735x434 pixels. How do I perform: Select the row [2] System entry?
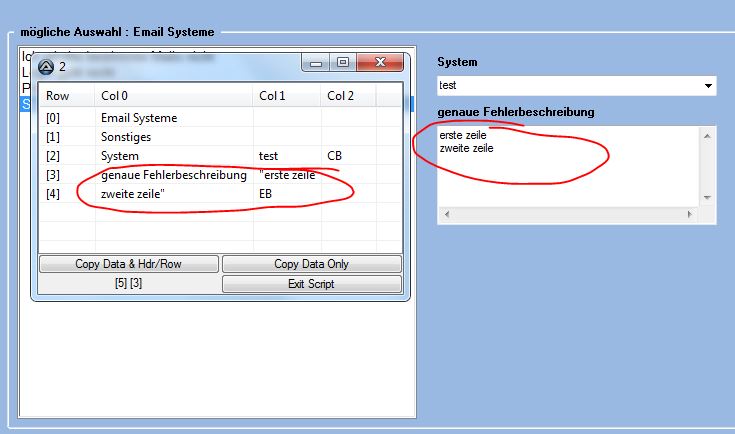pos(120,156)
